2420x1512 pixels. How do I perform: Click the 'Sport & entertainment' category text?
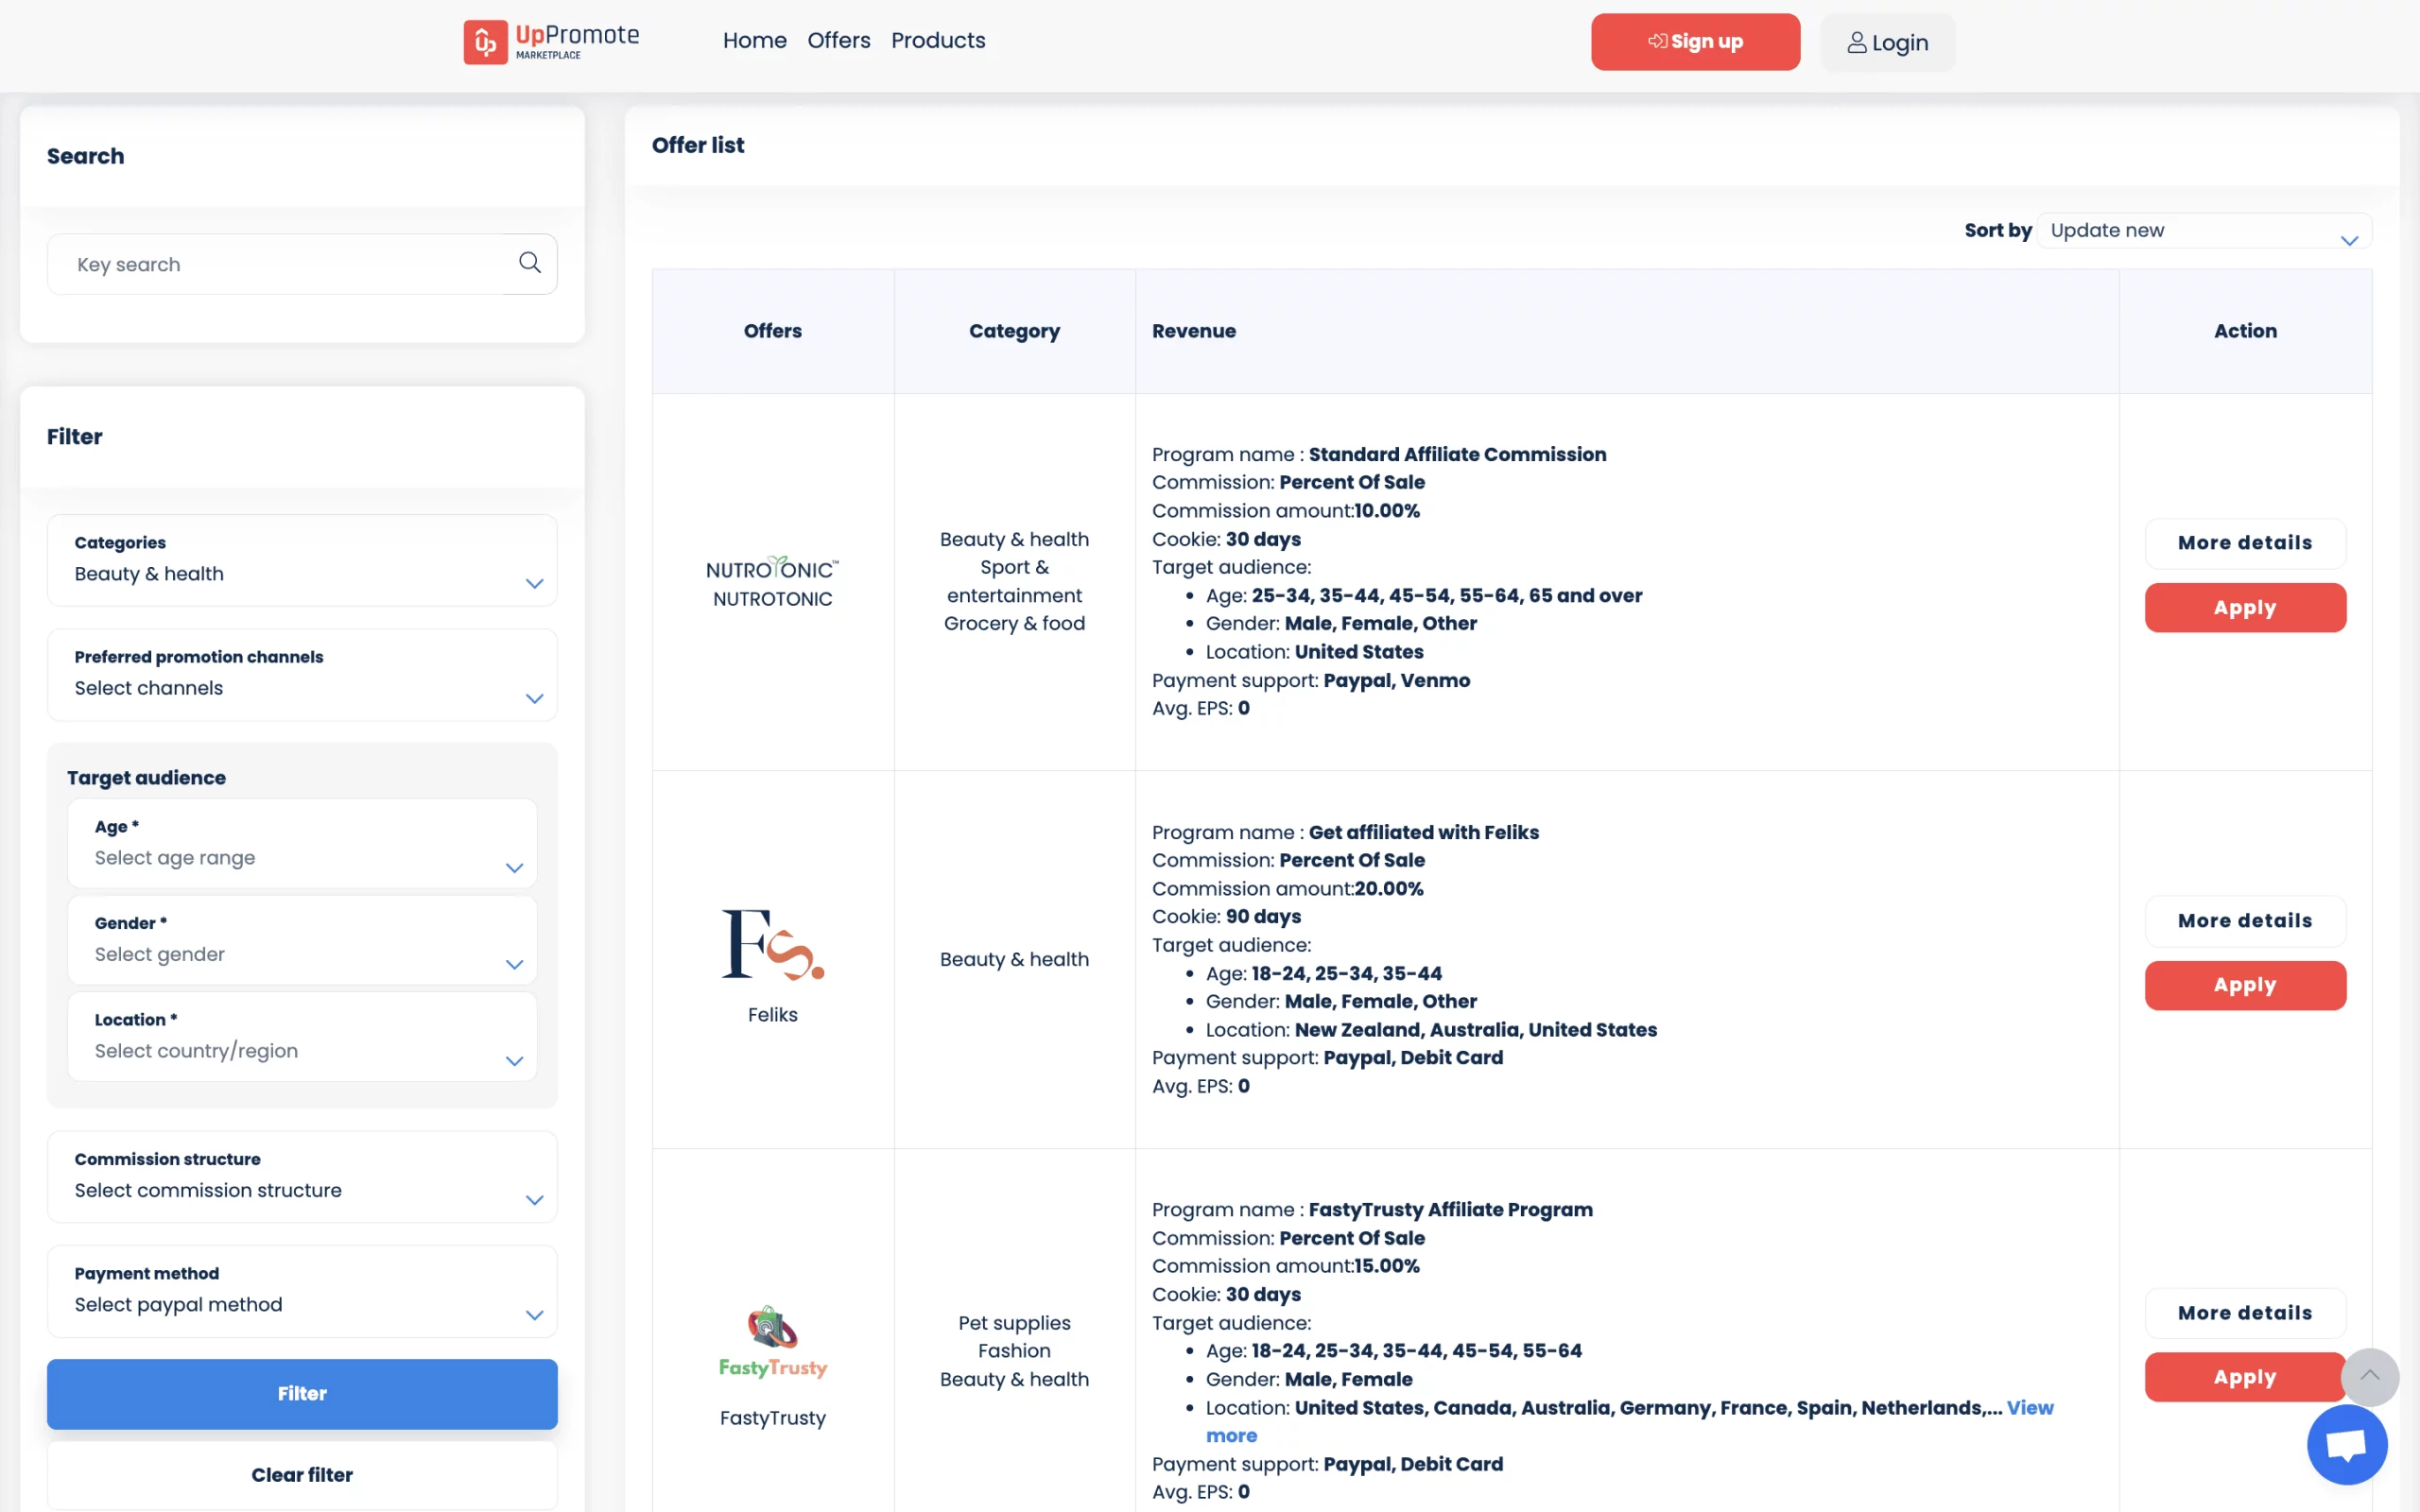tap(1014, 581)
